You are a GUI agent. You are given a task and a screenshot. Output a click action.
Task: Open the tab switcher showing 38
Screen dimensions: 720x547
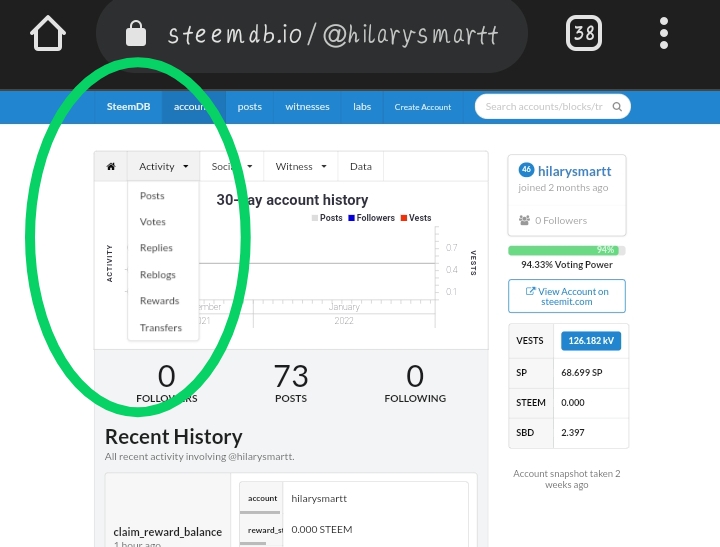pos(584,33)
